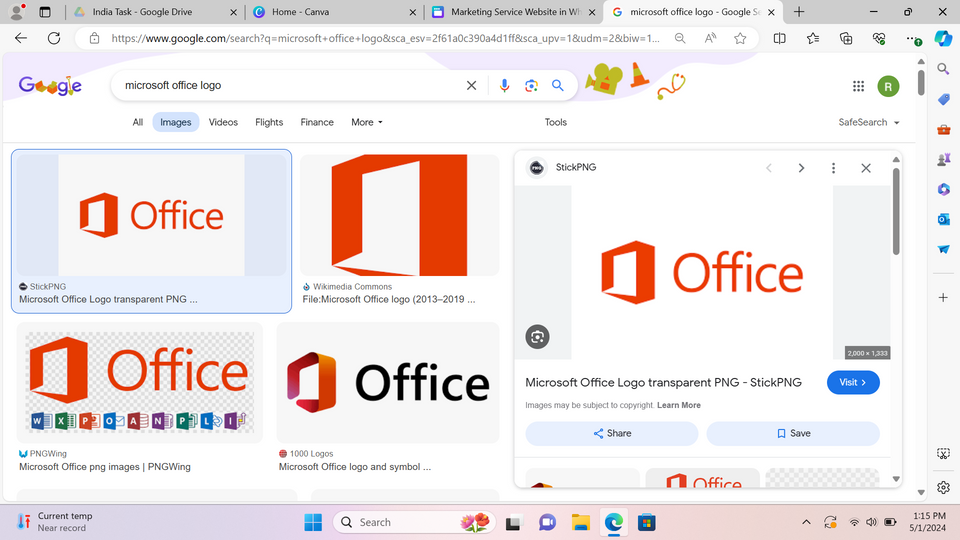Open Edge sidebar tools briefcase icon
960x540 pixels.
pos(943,129)
